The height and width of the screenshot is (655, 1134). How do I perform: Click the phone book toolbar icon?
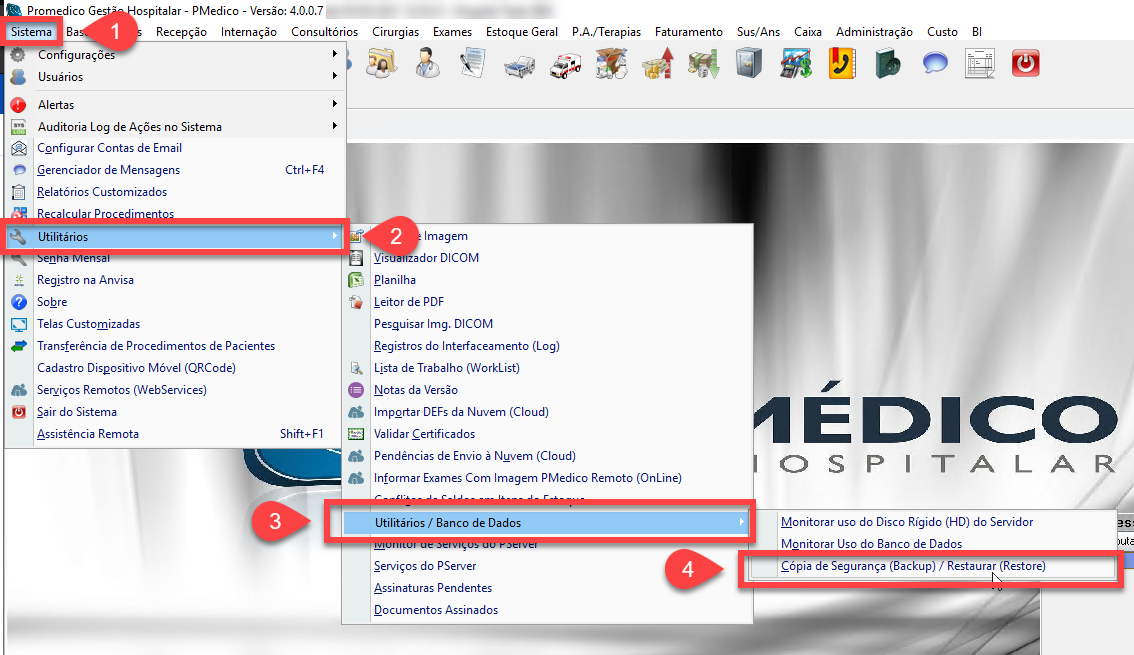841,65
